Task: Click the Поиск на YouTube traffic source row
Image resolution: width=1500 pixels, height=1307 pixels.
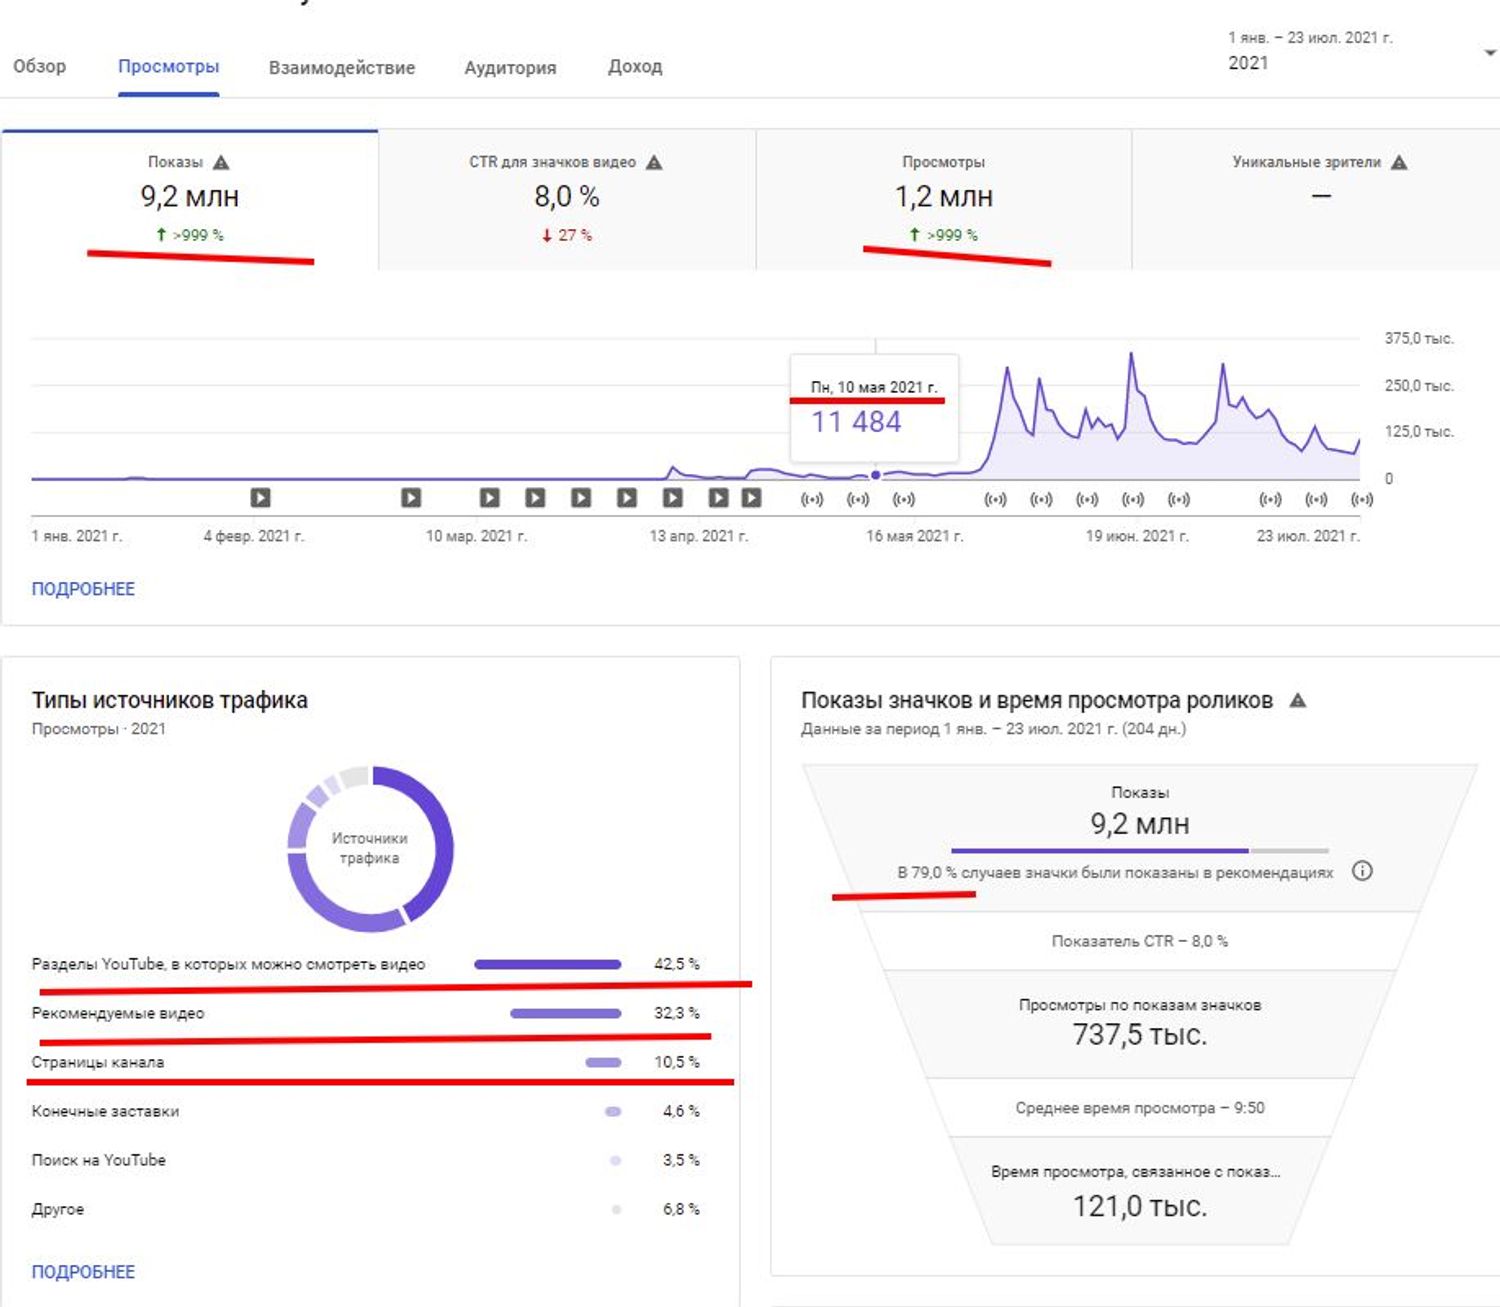Action: [x=365, y=1160]
